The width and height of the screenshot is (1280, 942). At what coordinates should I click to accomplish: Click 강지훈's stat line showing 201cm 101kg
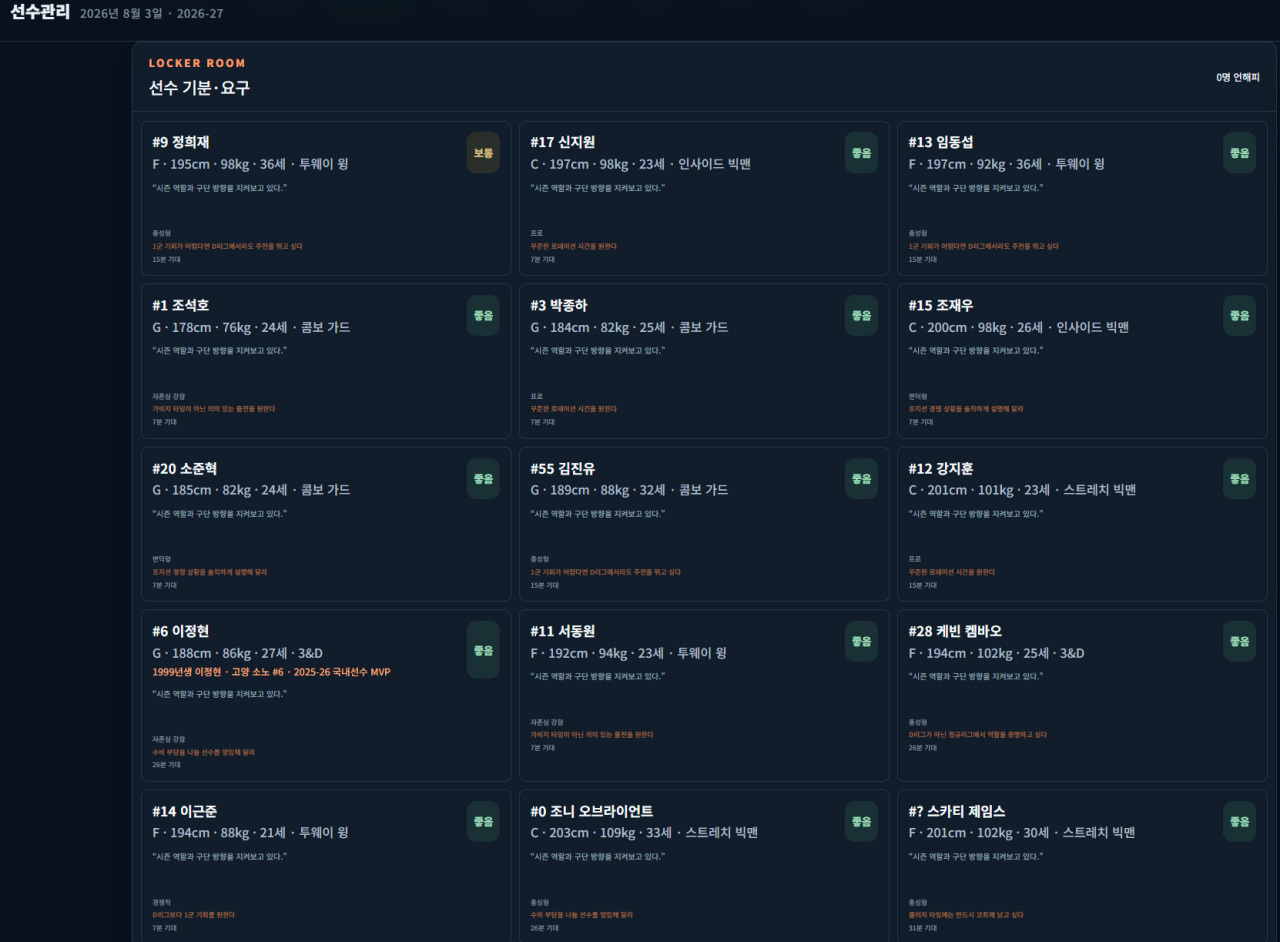[x=1022, y=490]
